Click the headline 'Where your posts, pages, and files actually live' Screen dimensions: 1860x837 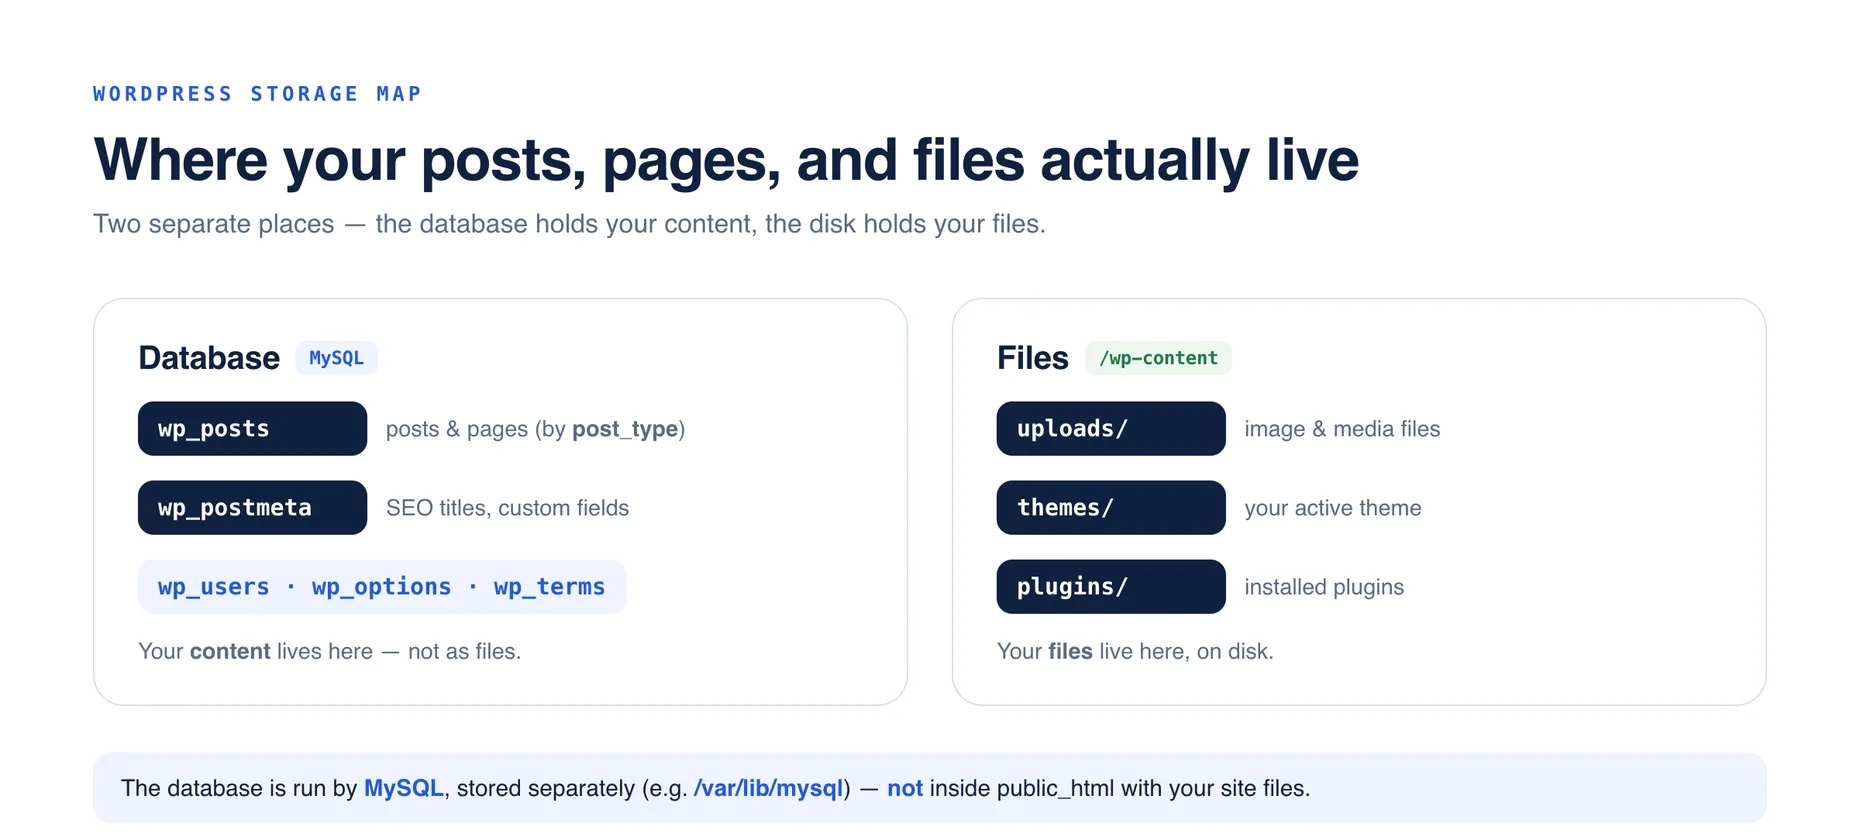726,160
